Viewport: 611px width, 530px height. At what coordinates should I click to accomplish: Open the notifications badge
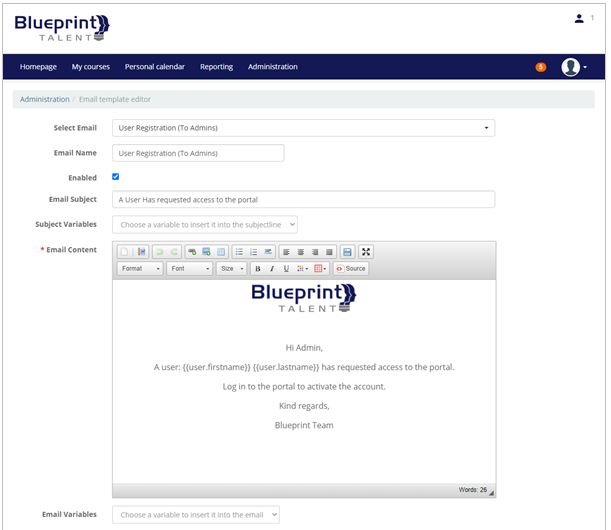541,67
